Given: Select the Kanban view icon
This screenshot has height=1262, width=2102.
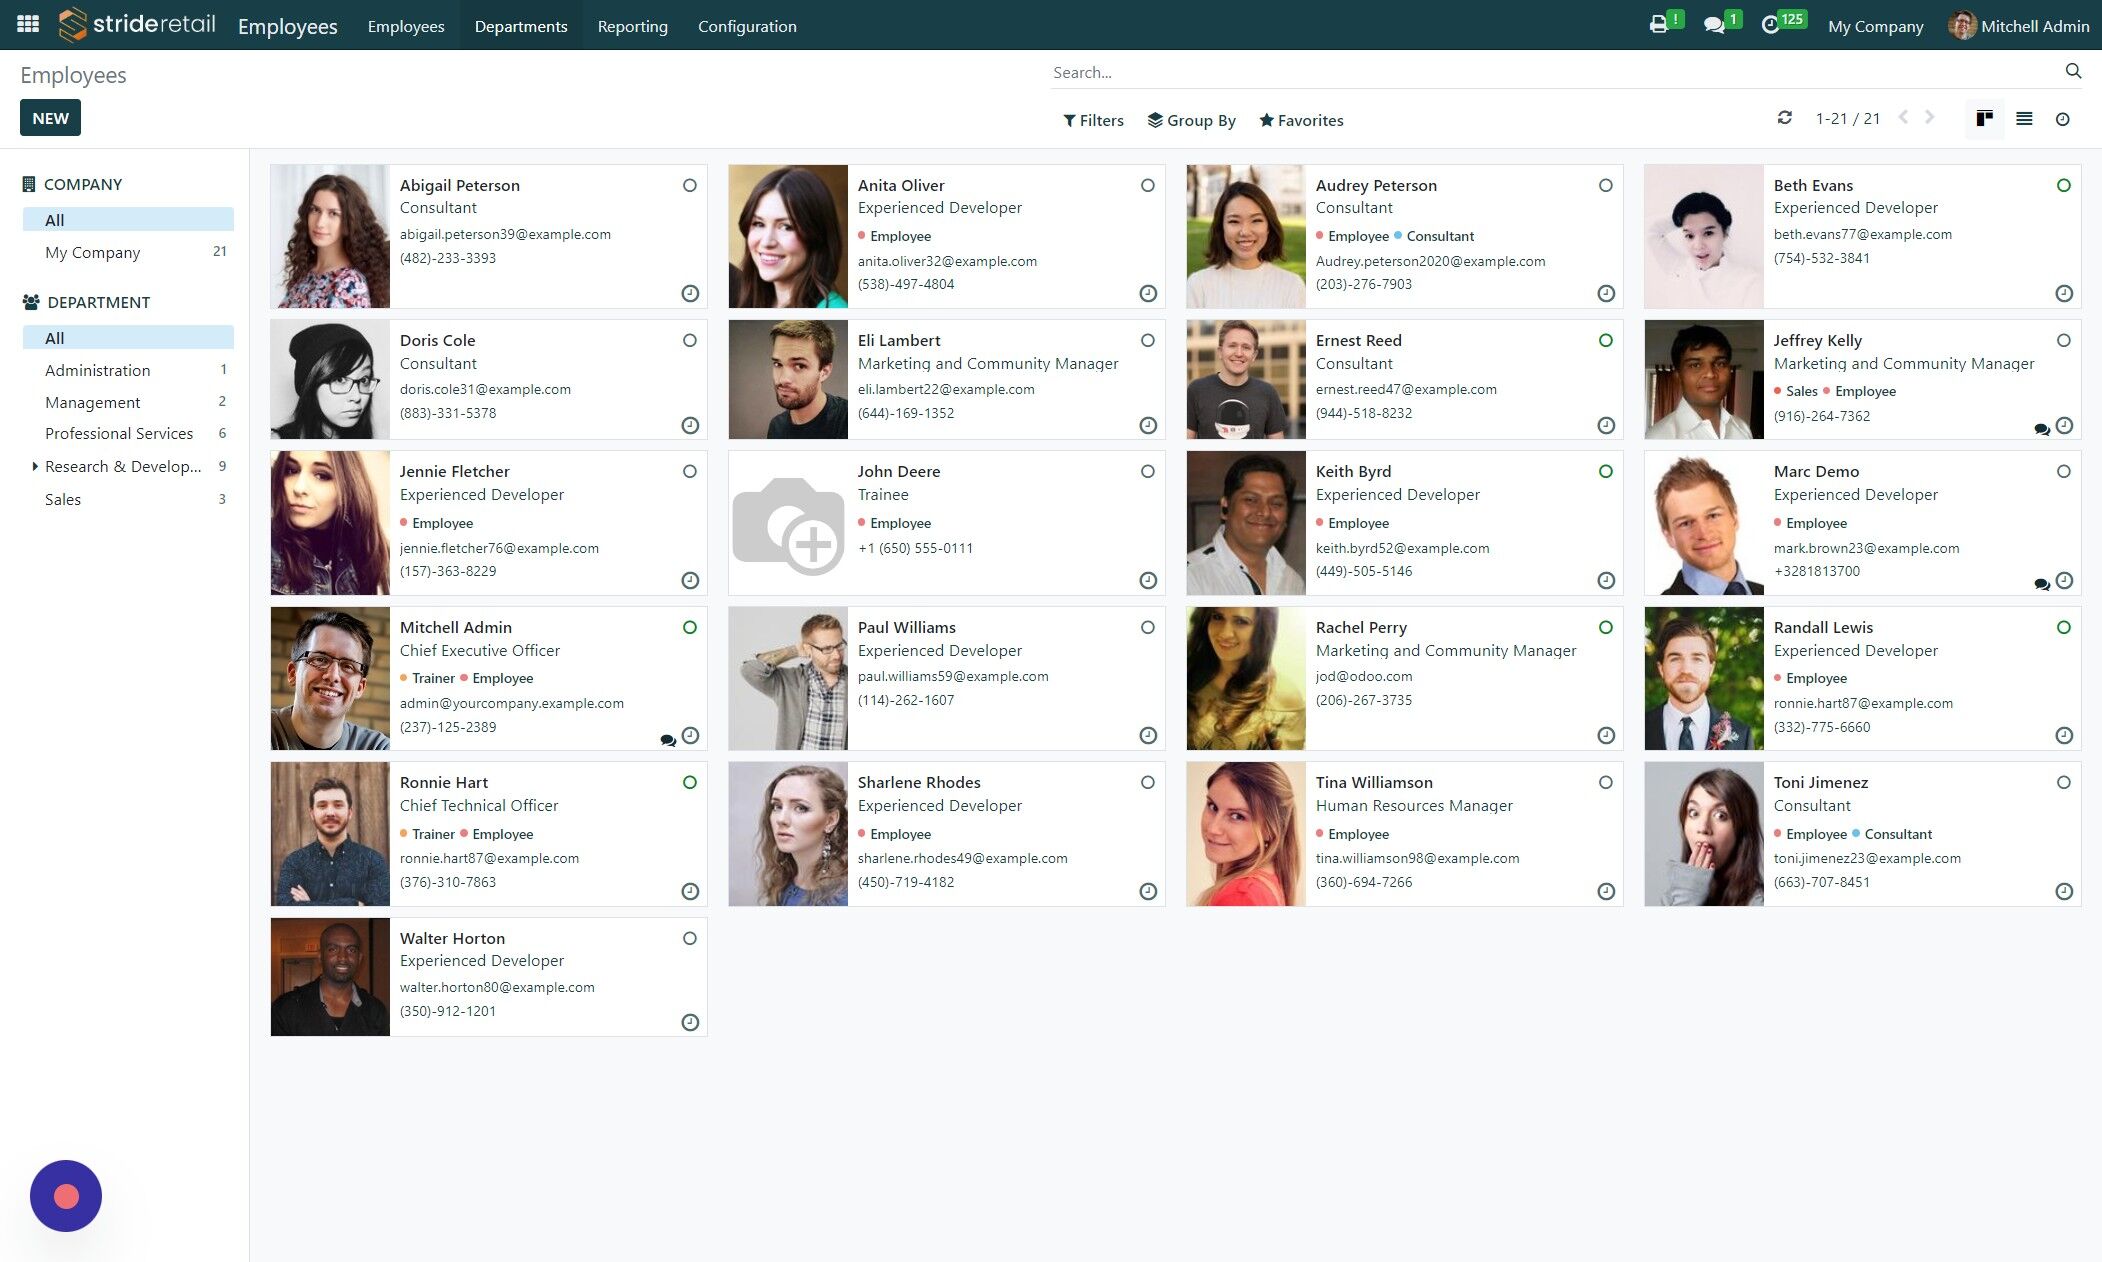Looking at the screenshot, I should [x=1985, y=119].
